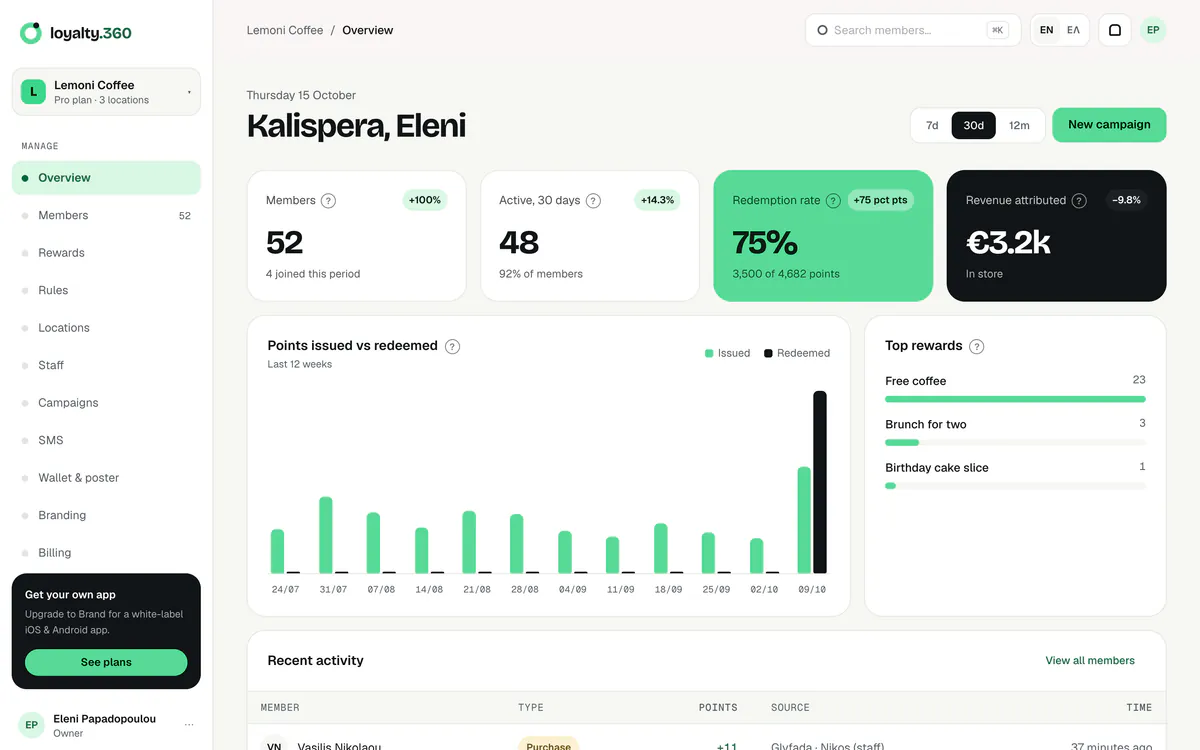Click the Brunch for two progress bar
Screen dimensions: 1200x750
1015,442
